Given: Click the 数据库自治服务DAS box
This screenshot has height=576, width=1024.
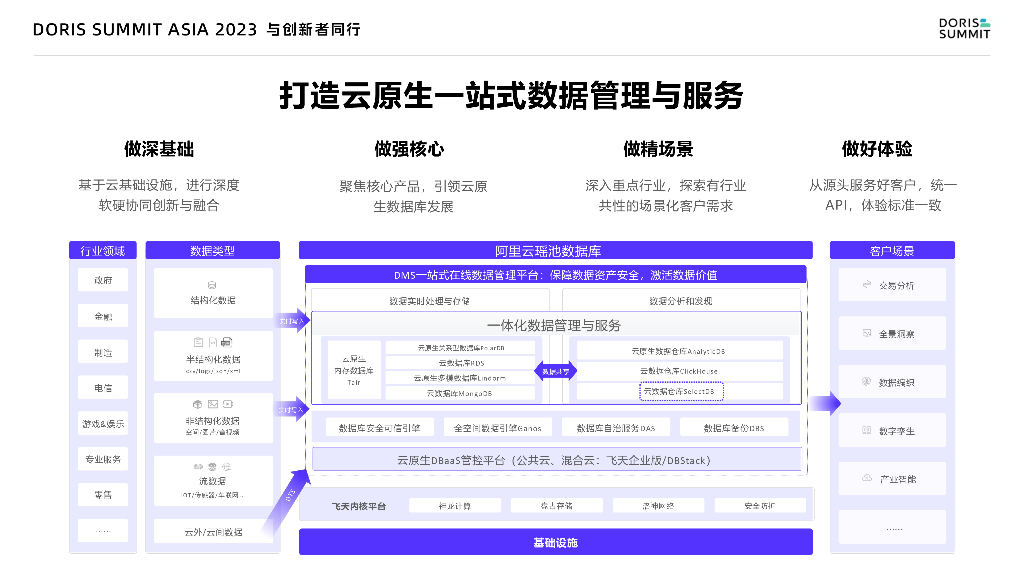Looking at the screenshot, I should [616, 428].
